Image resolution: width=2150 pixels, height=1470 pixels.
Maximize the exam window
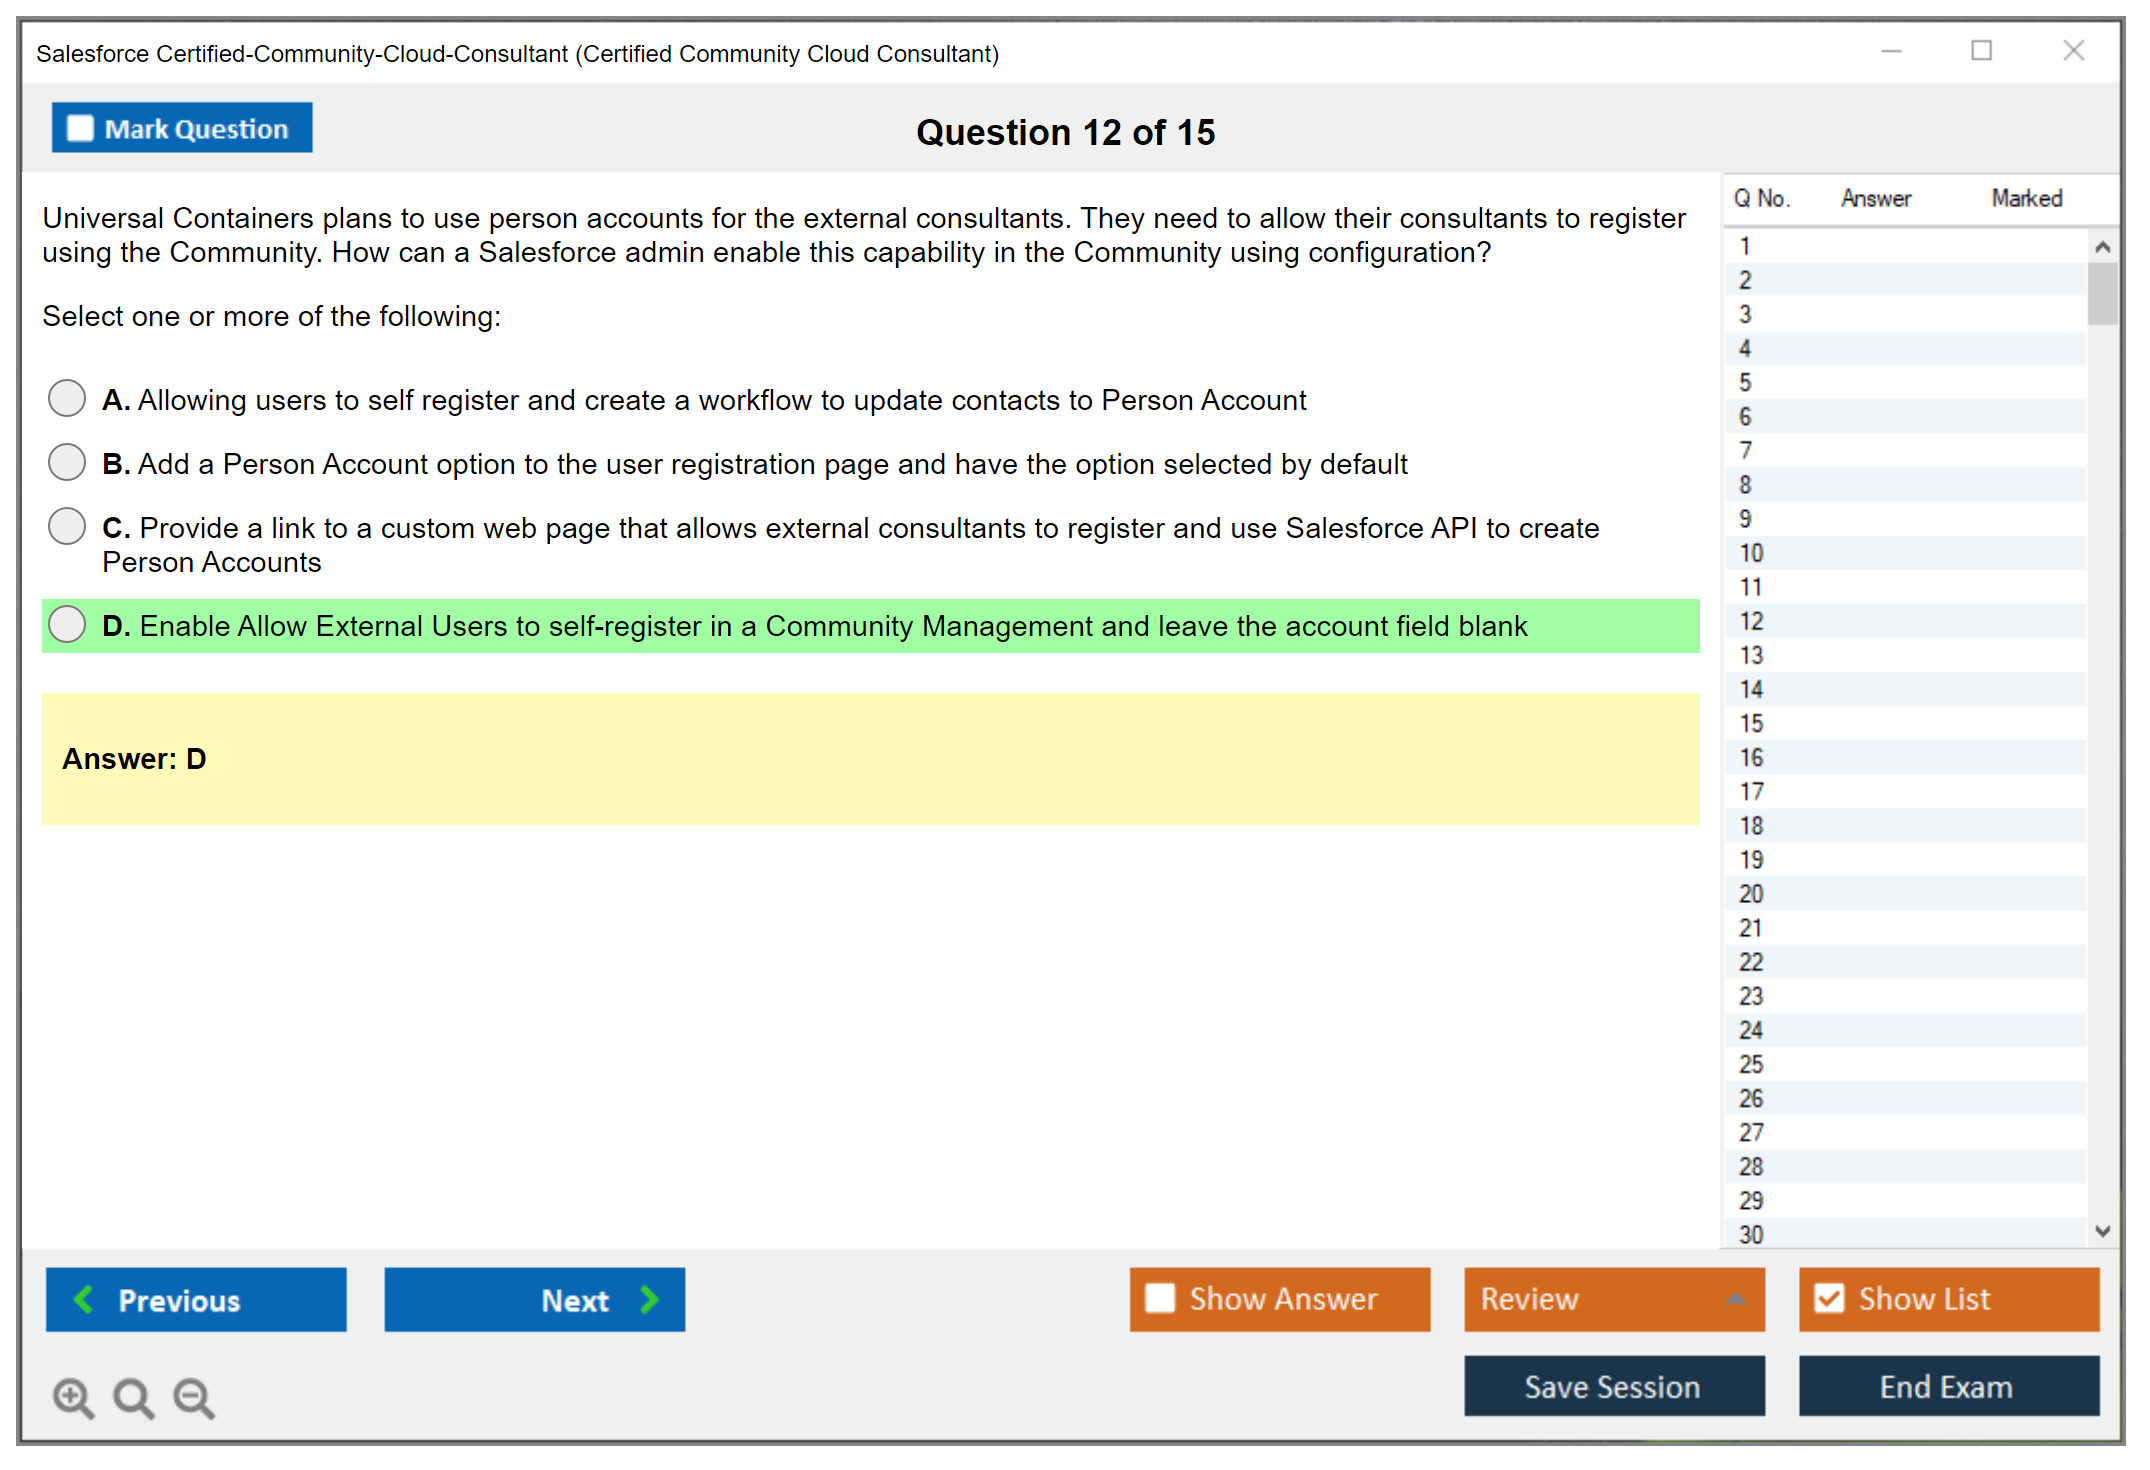tap(1981, 51)
